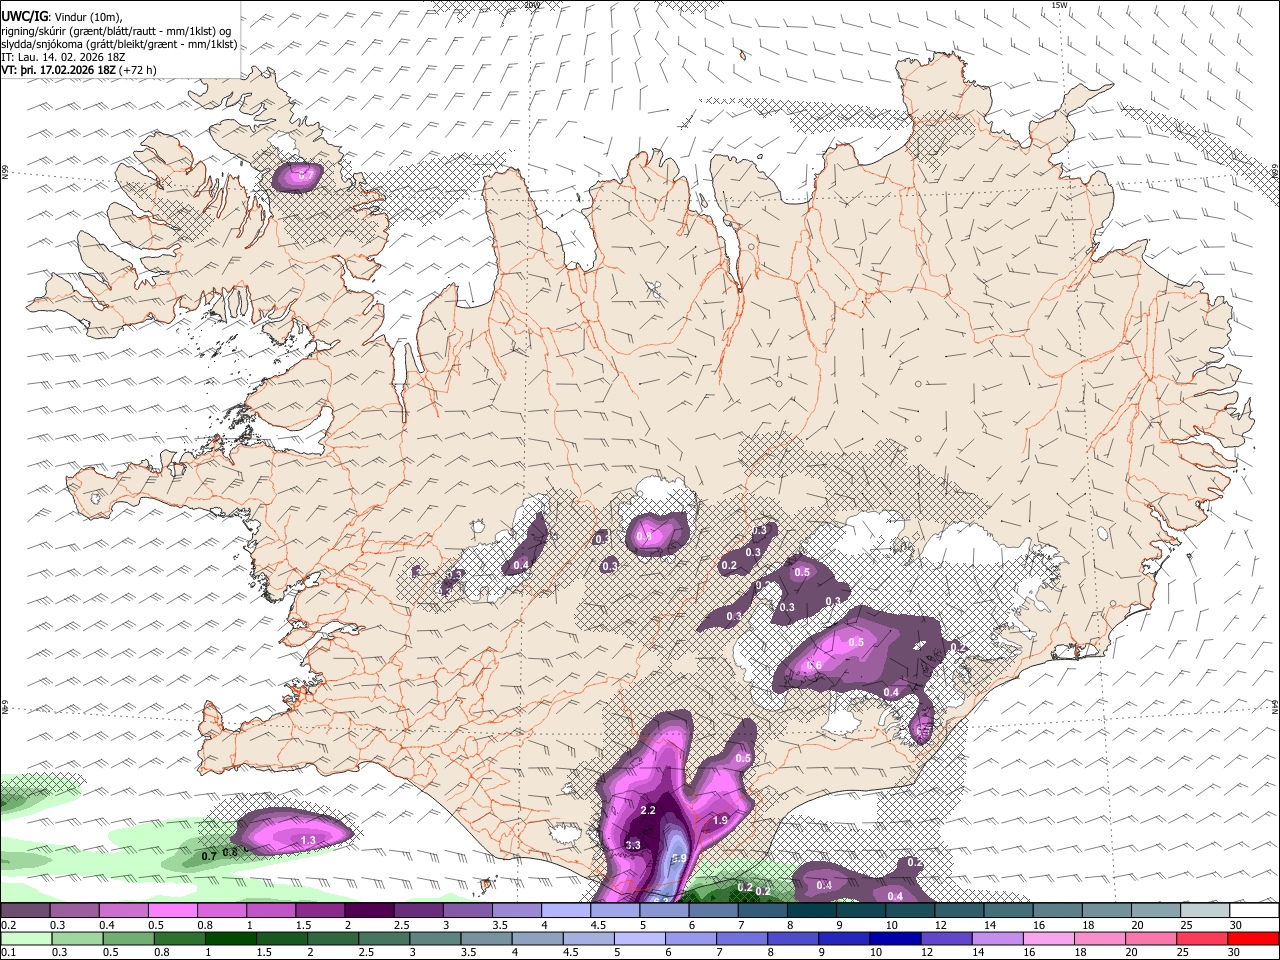Click the 1.3 value in the offshore pink patch
Screen dimensions: 1280x960
pos(309,840)
